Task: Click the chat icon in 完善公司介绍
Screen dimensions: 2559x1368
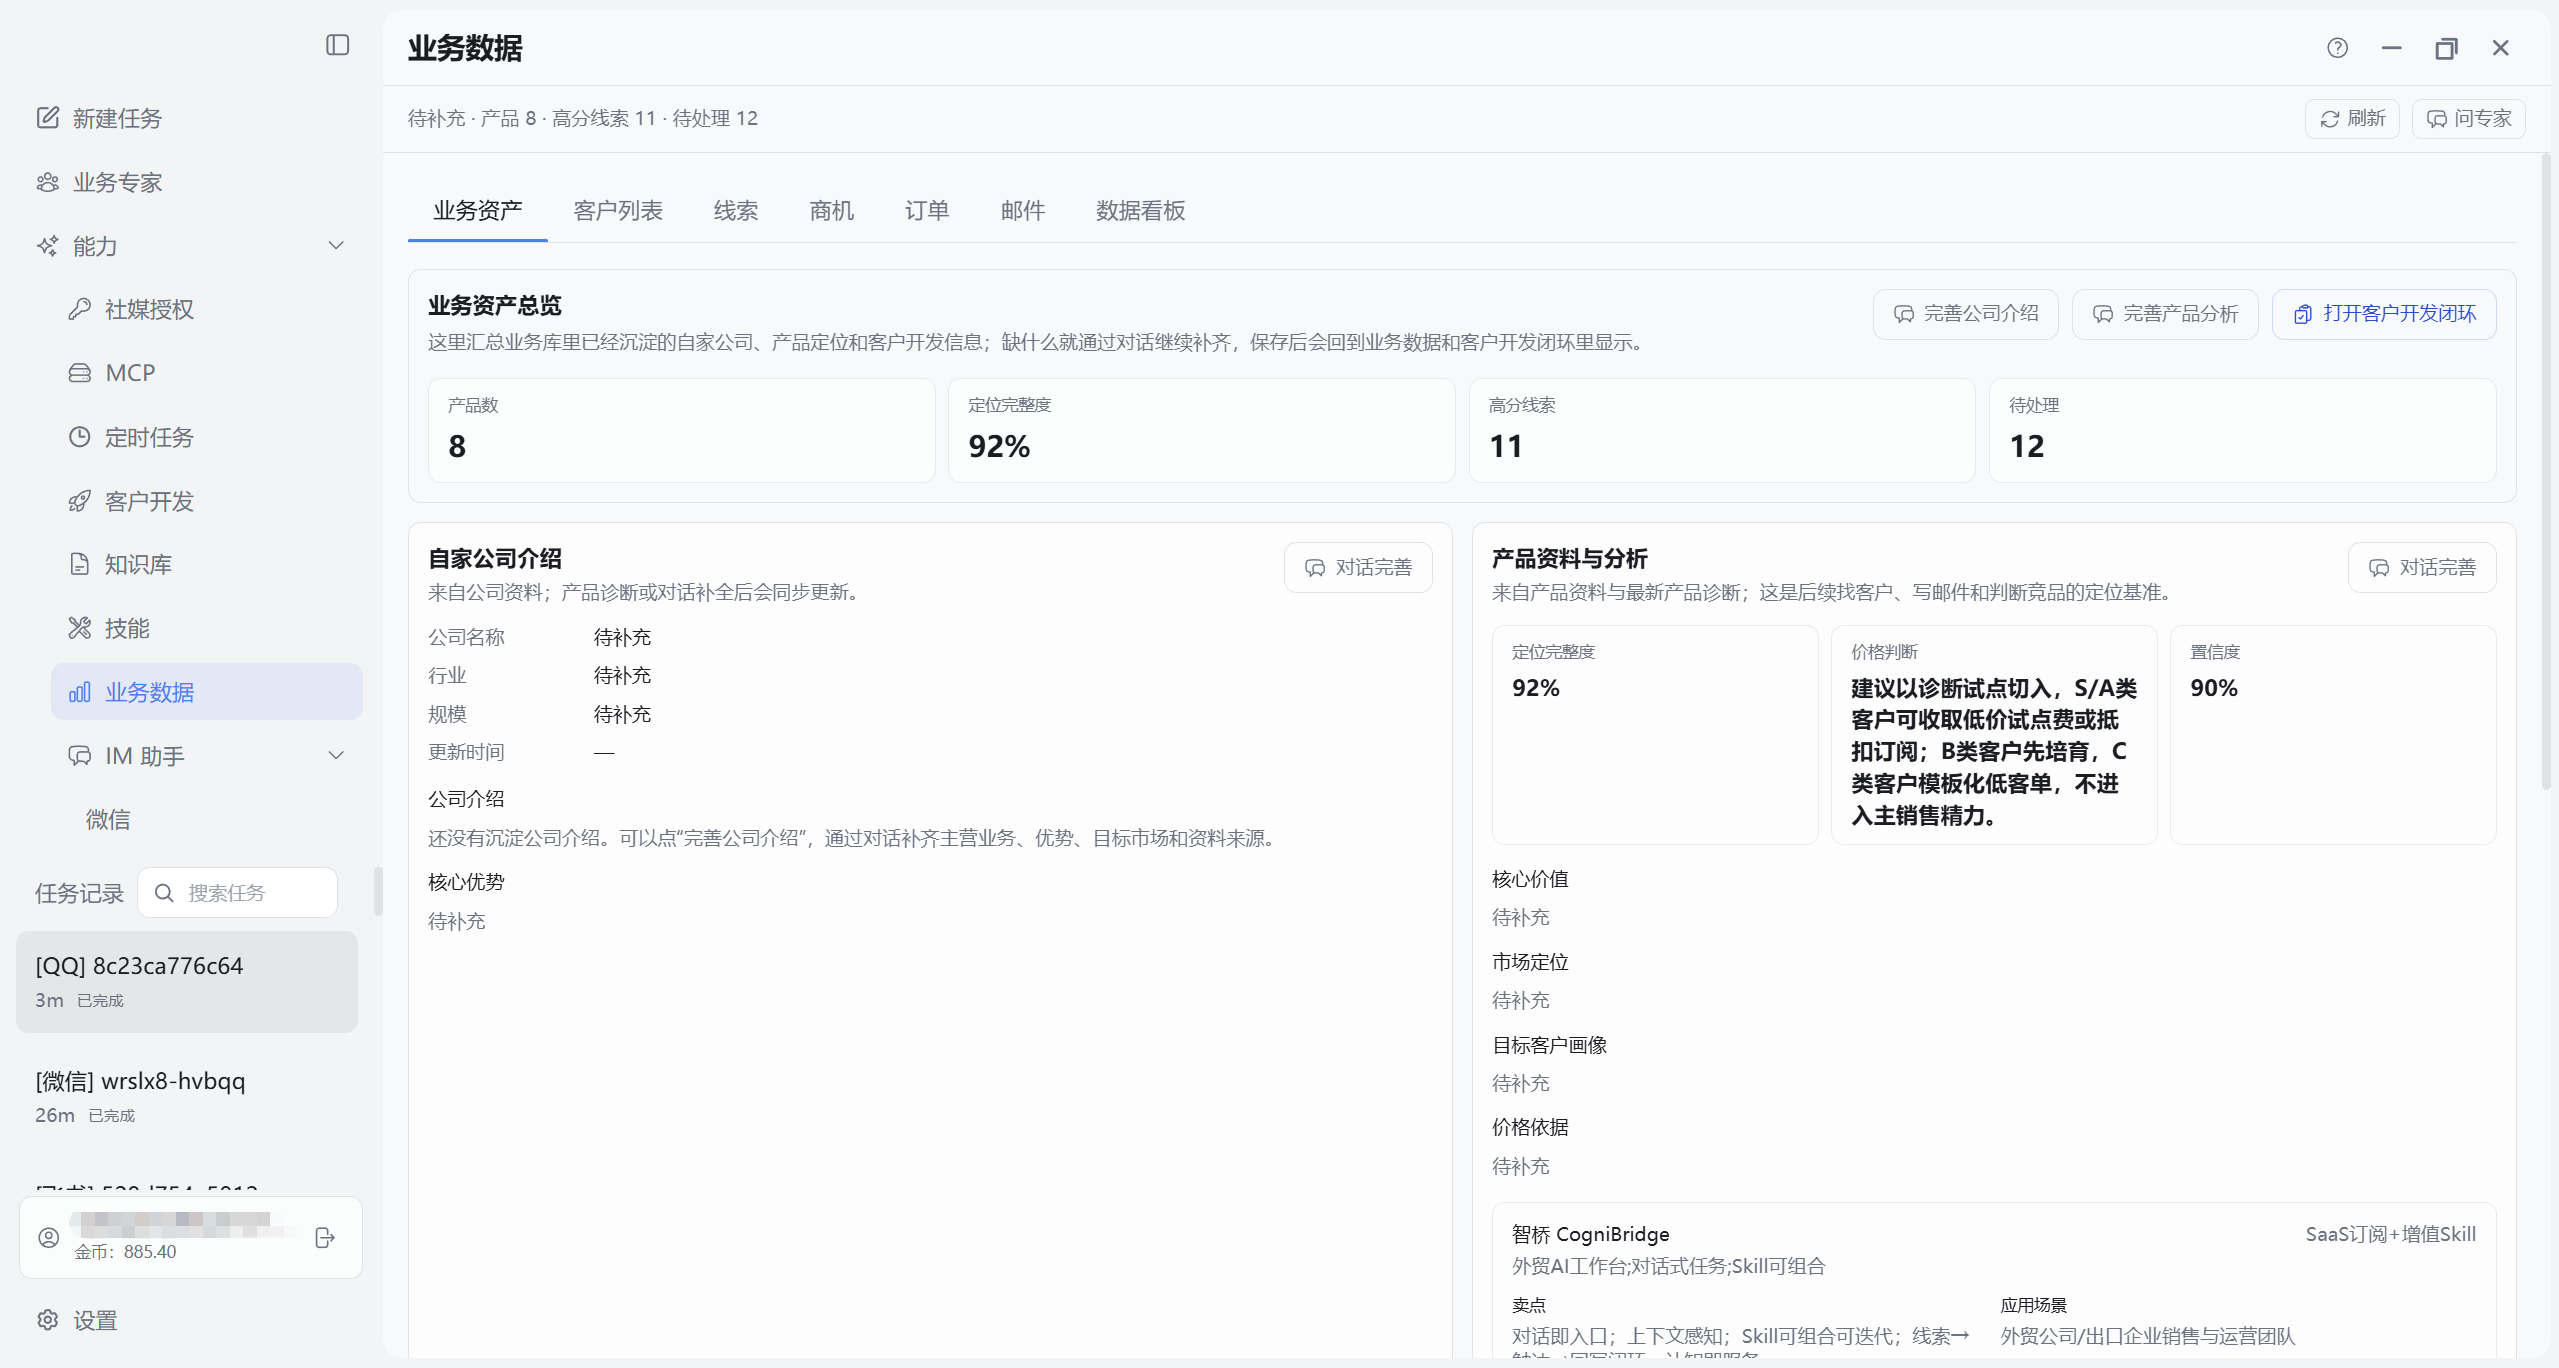Action: 1904,314
